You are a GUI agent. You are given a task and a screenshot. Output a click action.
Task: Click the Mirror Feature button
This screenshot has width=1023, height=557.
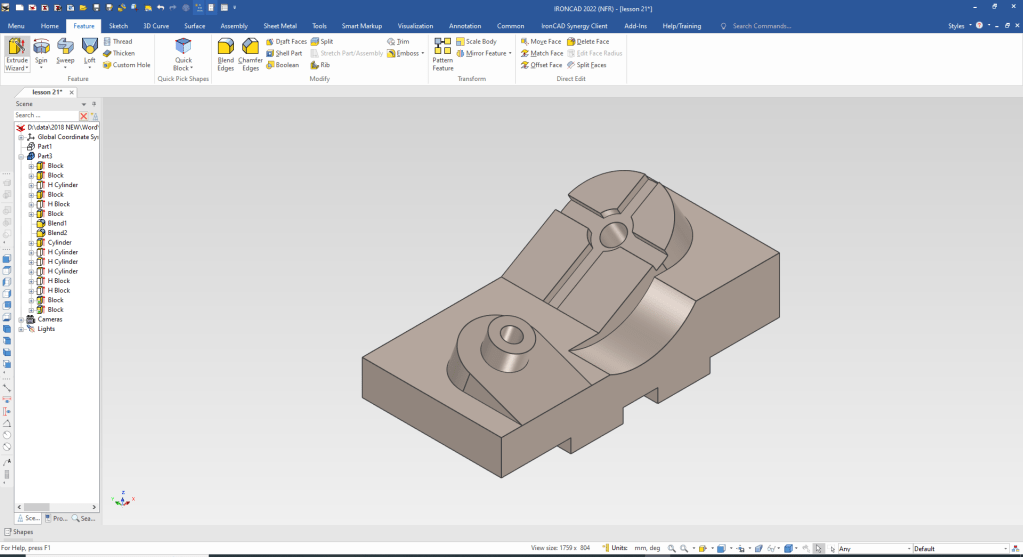tap(485, 53)
